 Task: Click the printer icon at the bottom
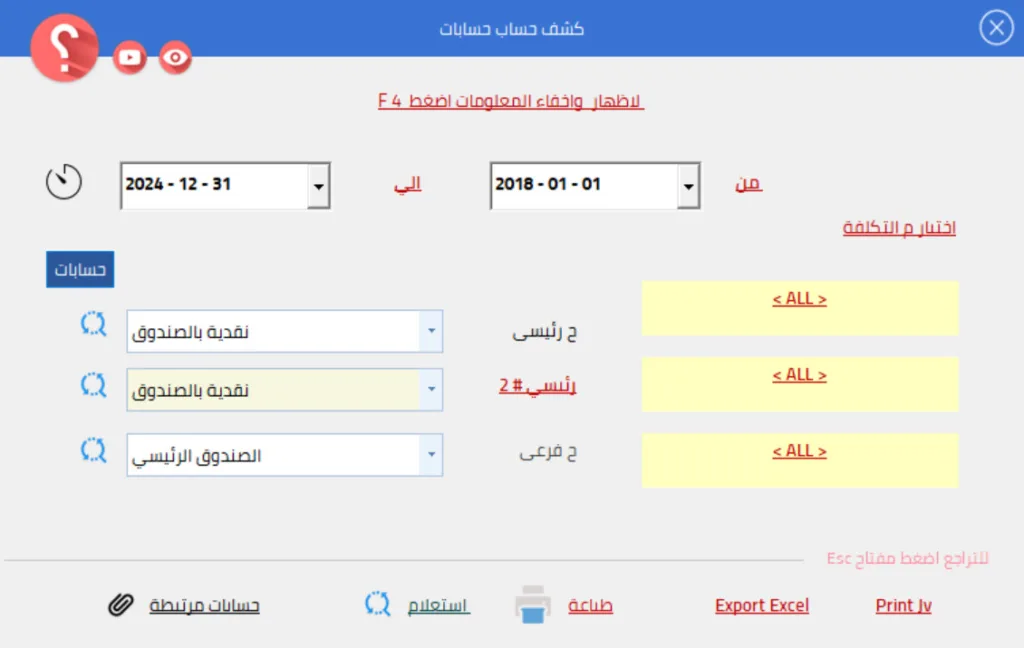(533, 605)
